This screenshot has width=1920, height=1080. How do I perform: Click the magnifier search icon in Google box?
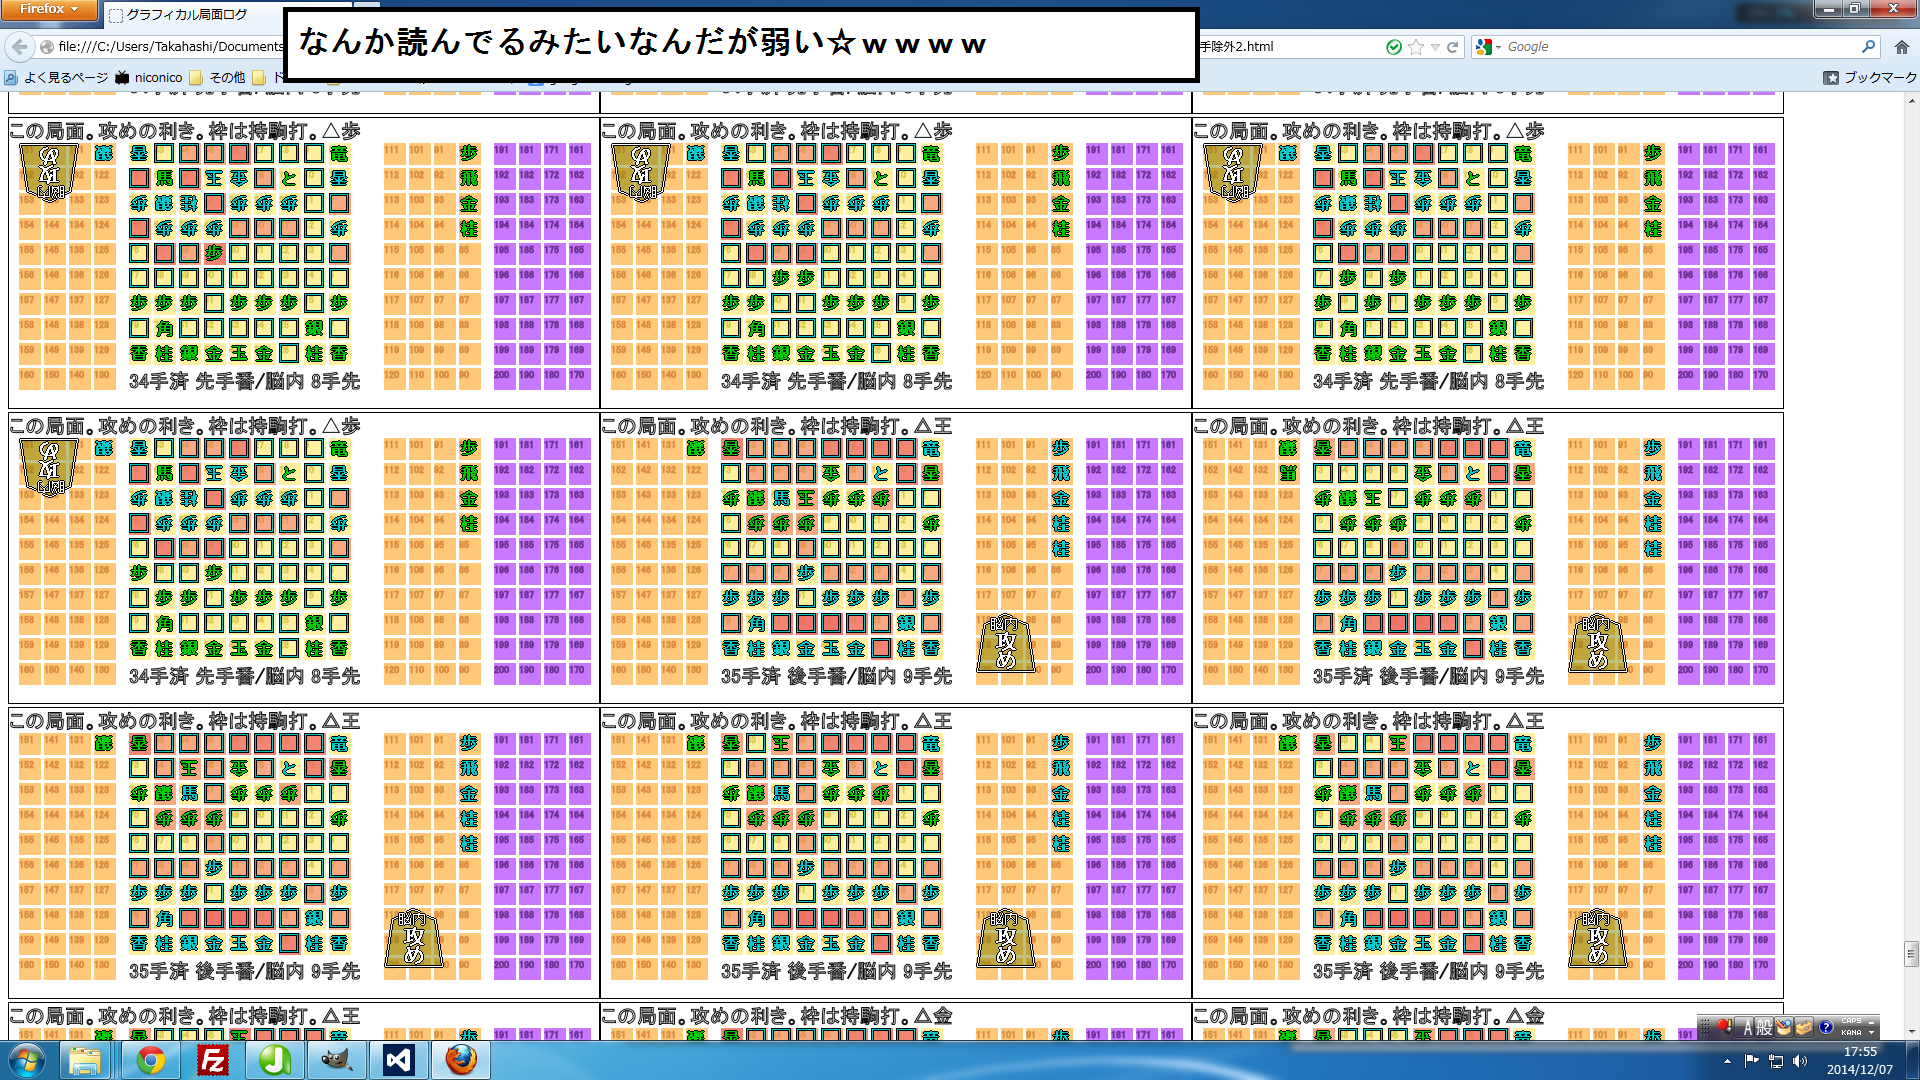1867,47
